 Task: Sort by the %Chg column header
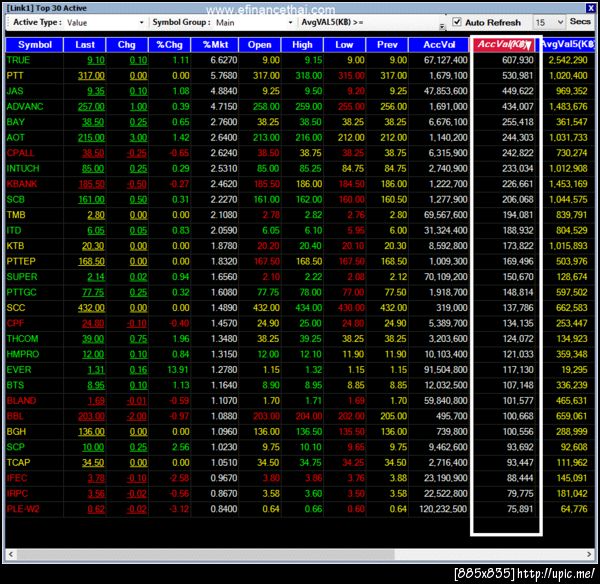170,45
